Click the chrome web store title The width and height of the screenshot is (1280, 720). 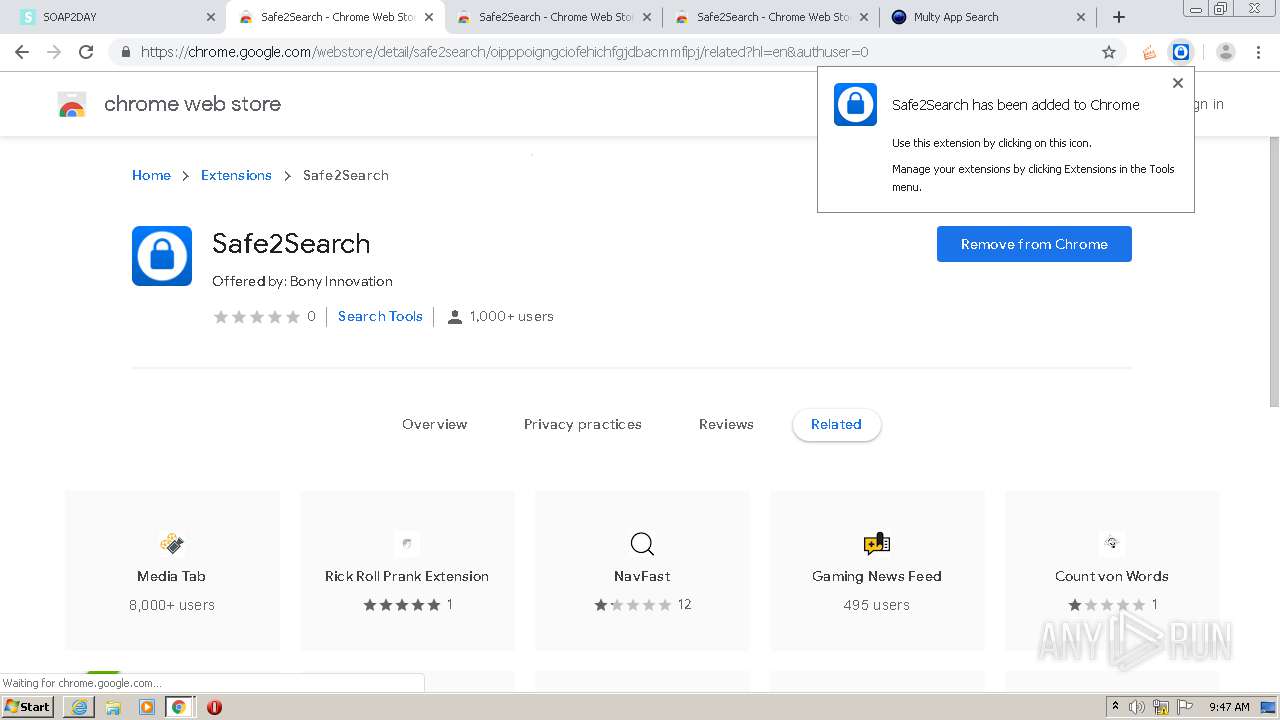192,104
